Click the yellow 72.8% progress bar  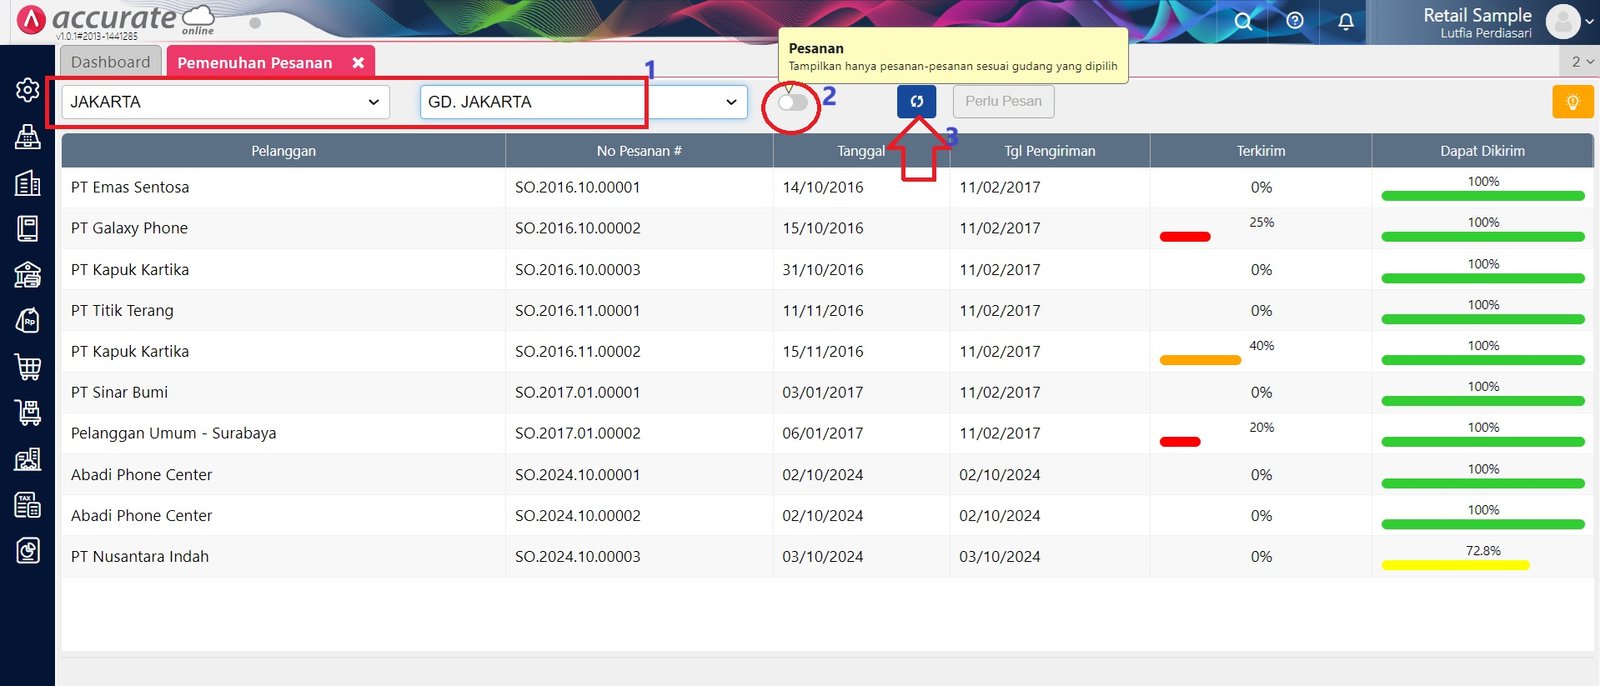1455,565
